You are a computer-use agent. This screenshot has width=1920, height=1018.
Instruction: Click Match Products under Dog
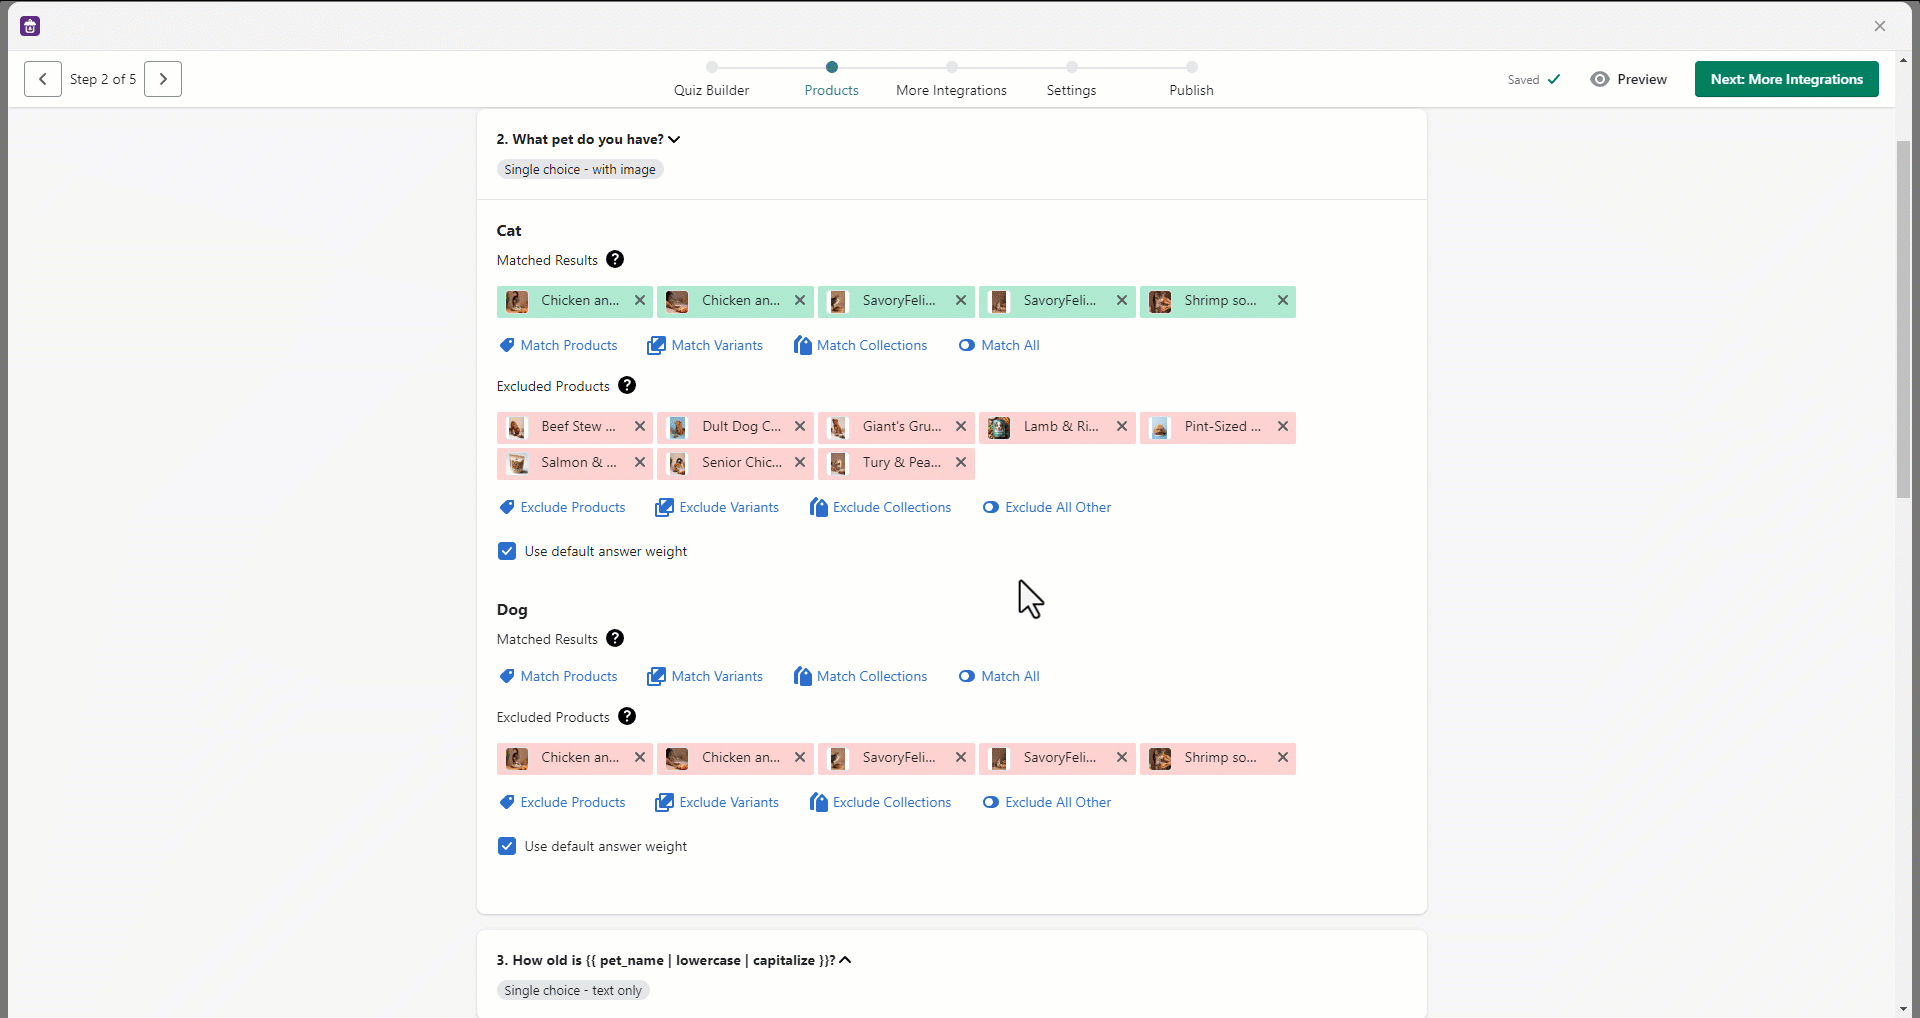coord(558,677)
